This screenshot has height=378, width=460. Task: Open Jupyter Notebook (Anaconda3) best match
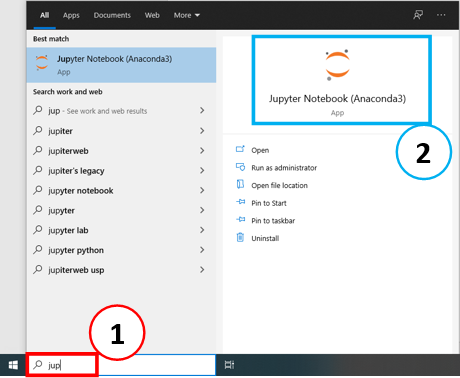[x=121, y=65]
